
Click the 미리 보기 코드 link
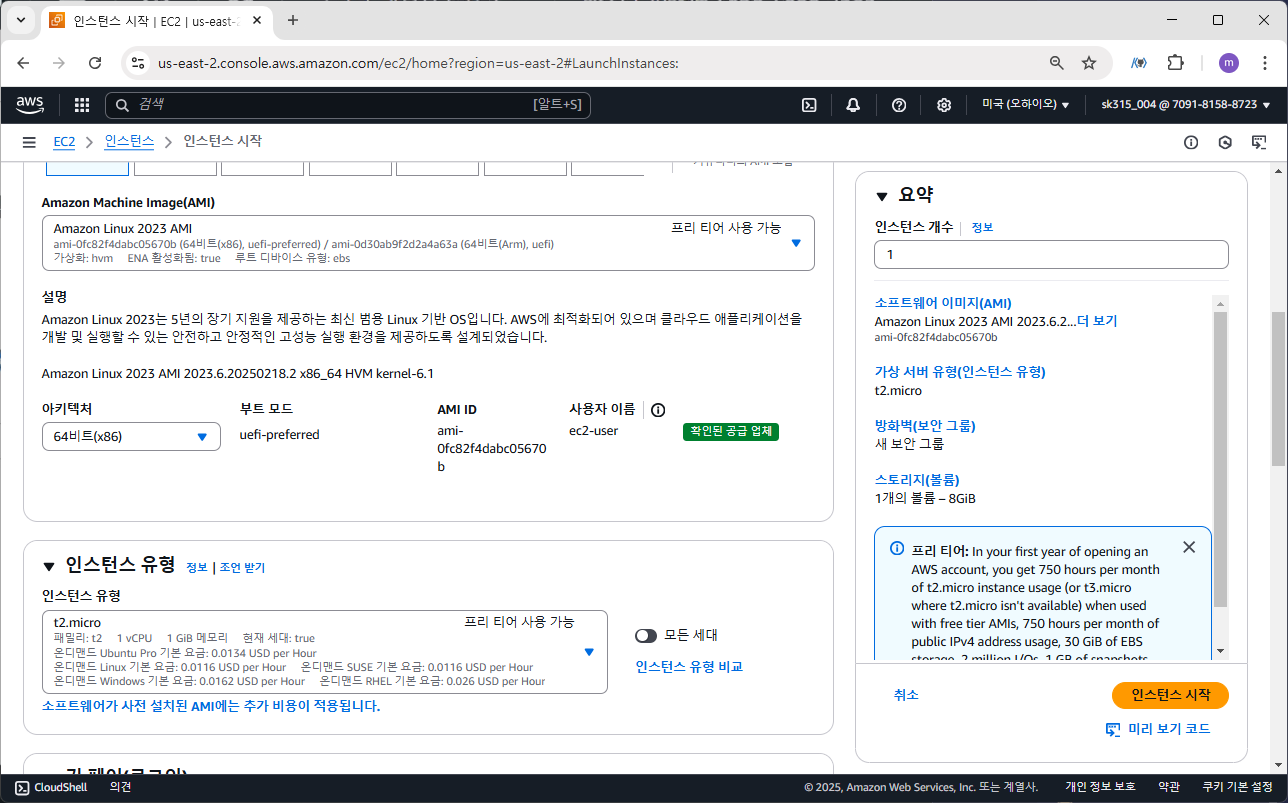point(1158,729)
